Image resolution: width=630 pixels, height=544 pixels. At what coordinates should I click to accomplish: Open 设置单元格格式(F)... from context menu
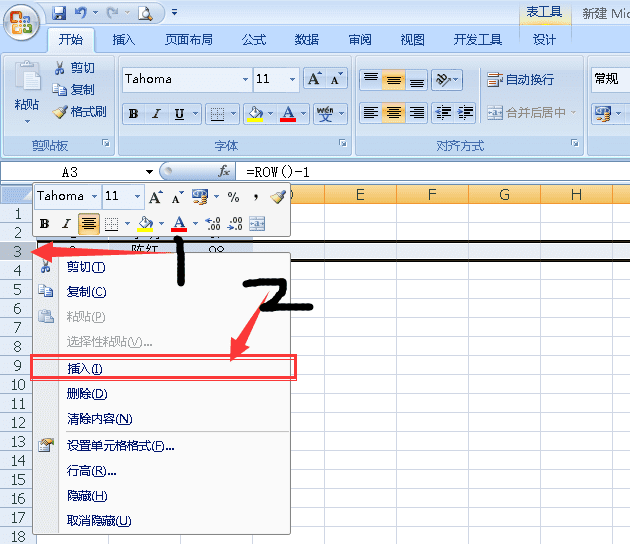(x=162, y=446)
